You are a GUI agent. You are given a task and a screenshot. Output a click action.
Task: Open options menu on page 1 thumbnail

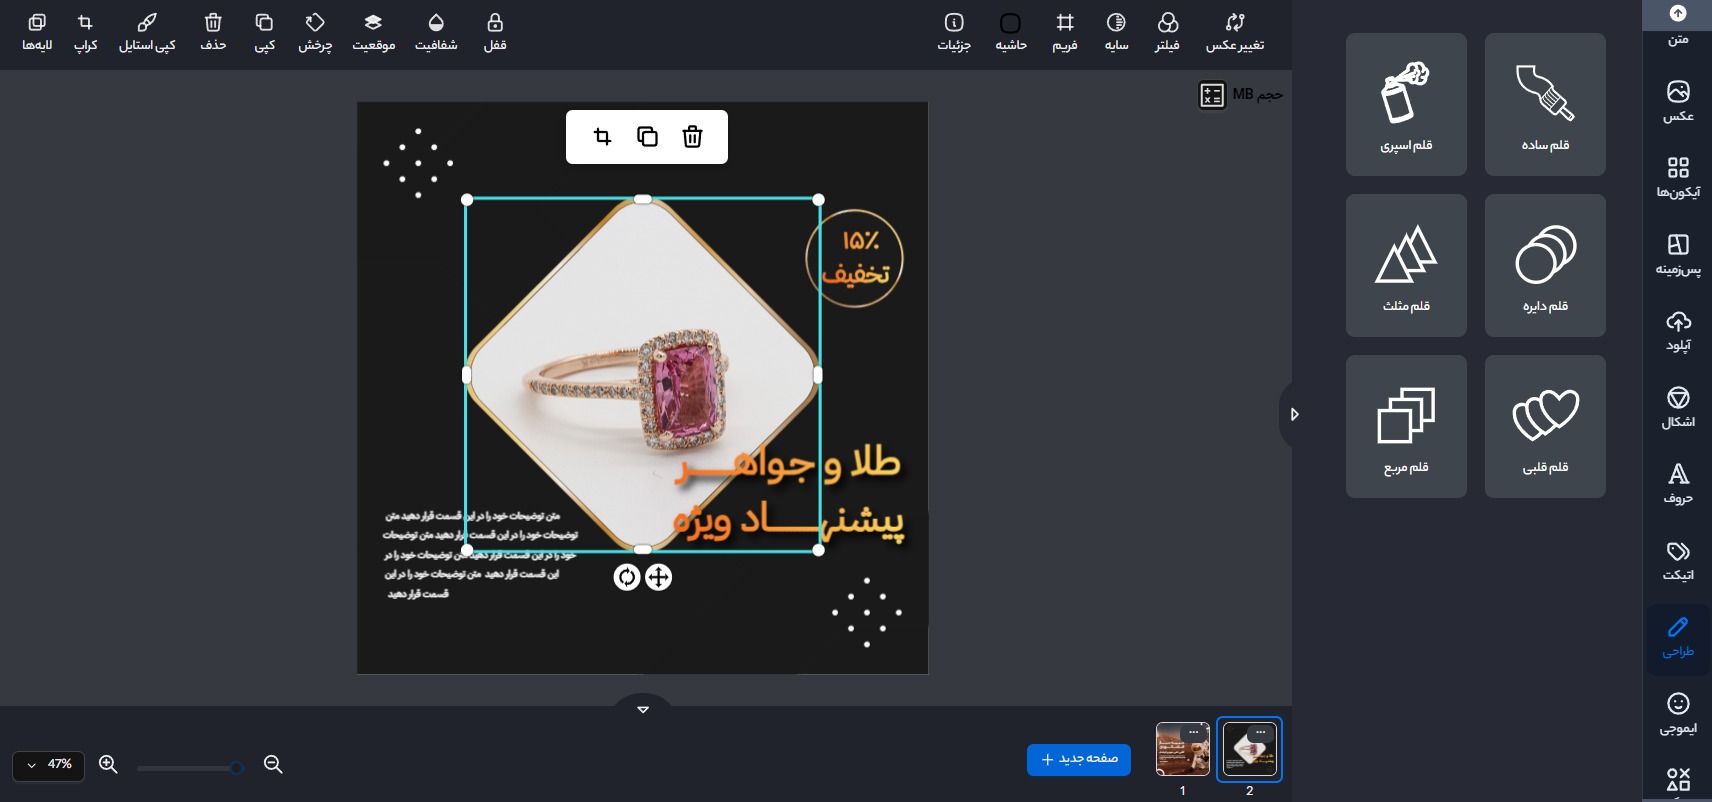1194,733
